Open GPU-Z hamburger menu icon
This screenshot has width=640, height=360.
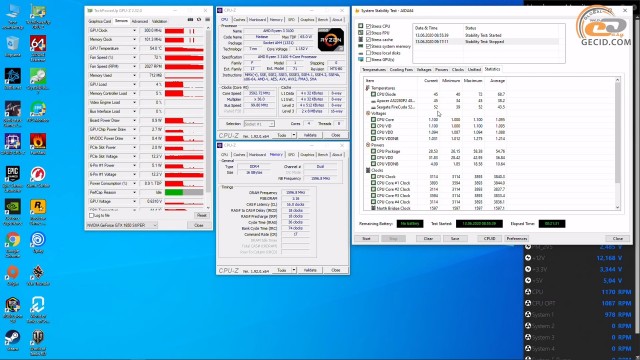(207, 20)
